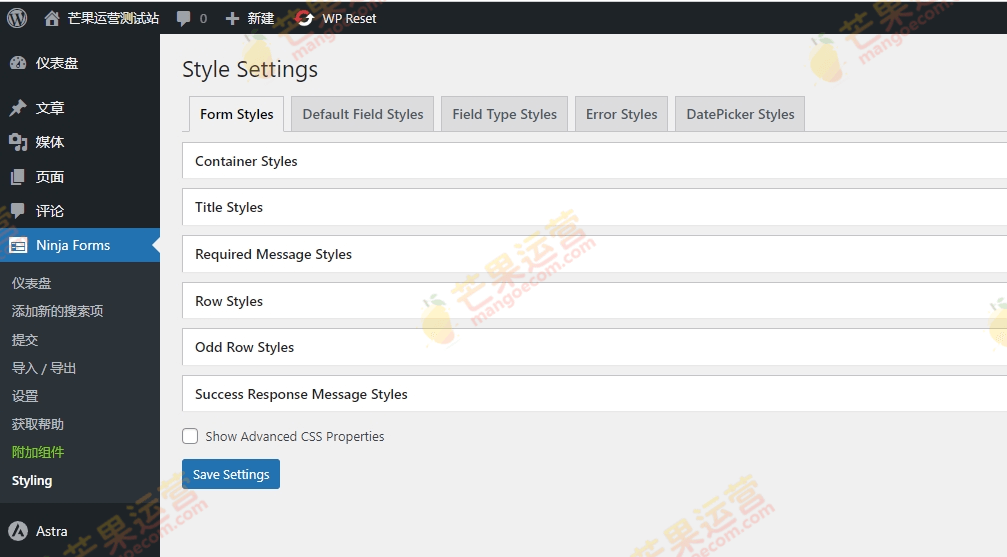This screenshot has height=557, width=1007.
Task: Open the Field Type Styles tab
Action: [504, 114]
